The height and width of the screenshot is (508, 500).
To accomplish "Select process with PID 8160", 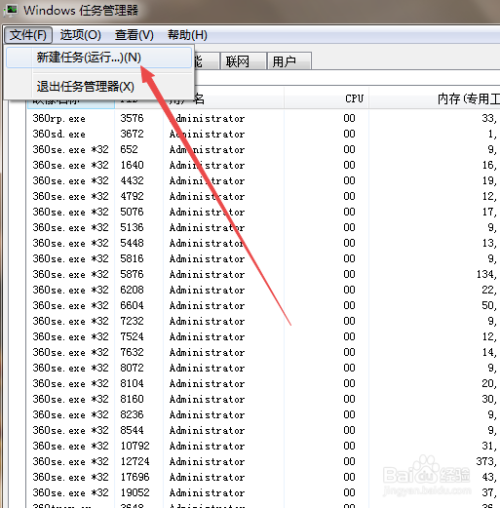I will (263, 399).
